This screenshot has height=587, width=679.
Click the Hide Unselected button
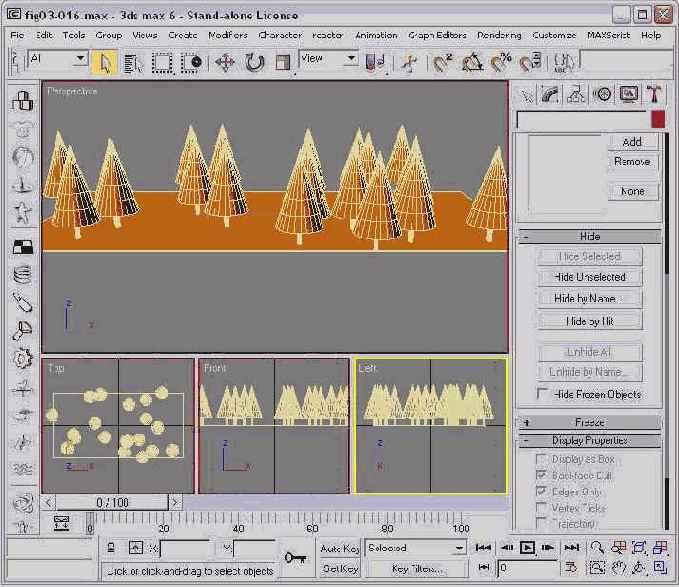click(590, 277)
